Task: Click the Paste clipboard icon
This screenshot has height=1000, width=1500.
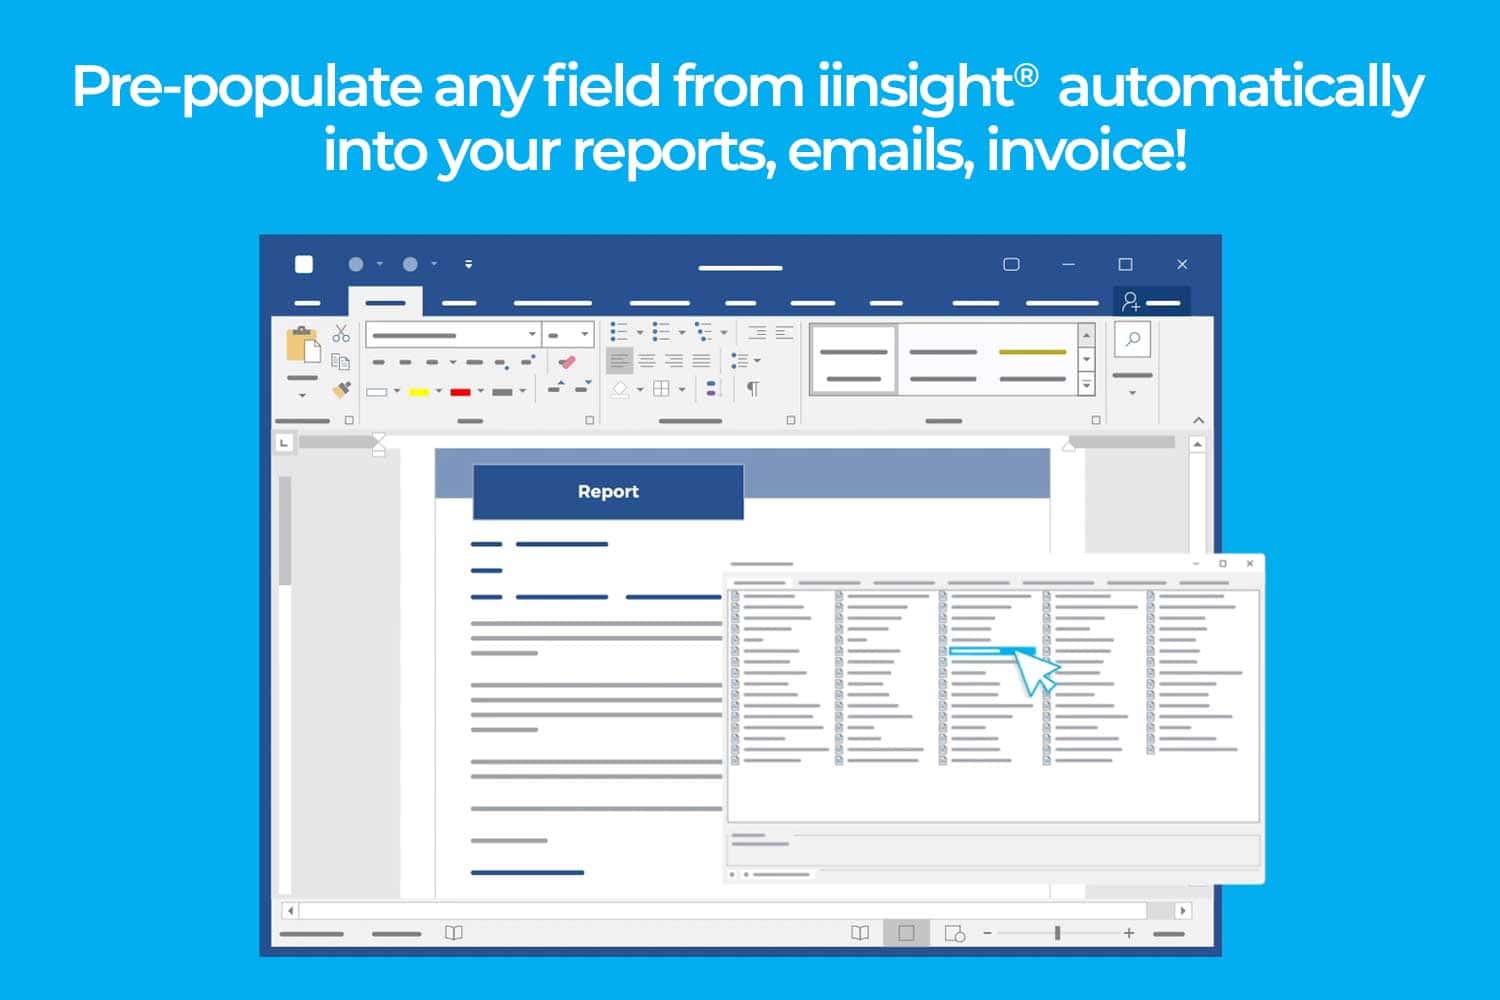Action: click(x=302, y=344)
